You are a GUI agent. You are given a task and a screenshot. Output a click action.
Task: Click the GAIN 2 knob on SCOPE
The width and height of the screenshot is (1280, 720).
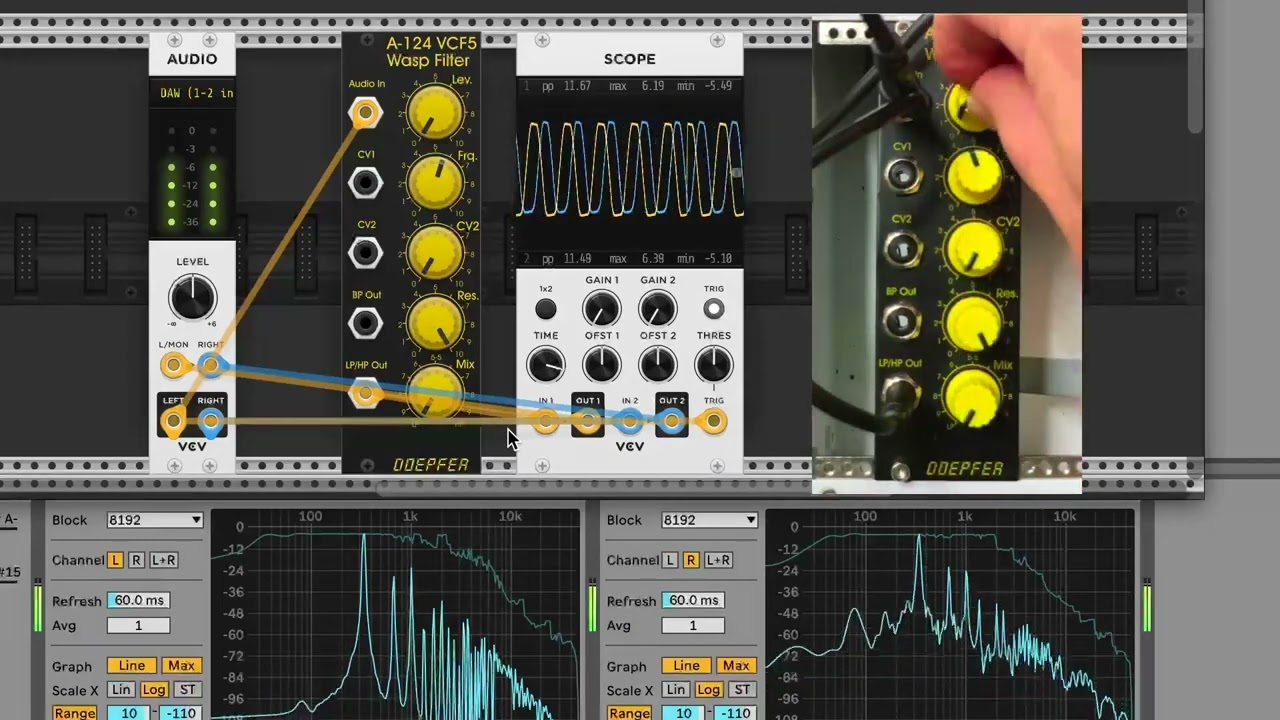pyautogui.click(x=658, y=310)
